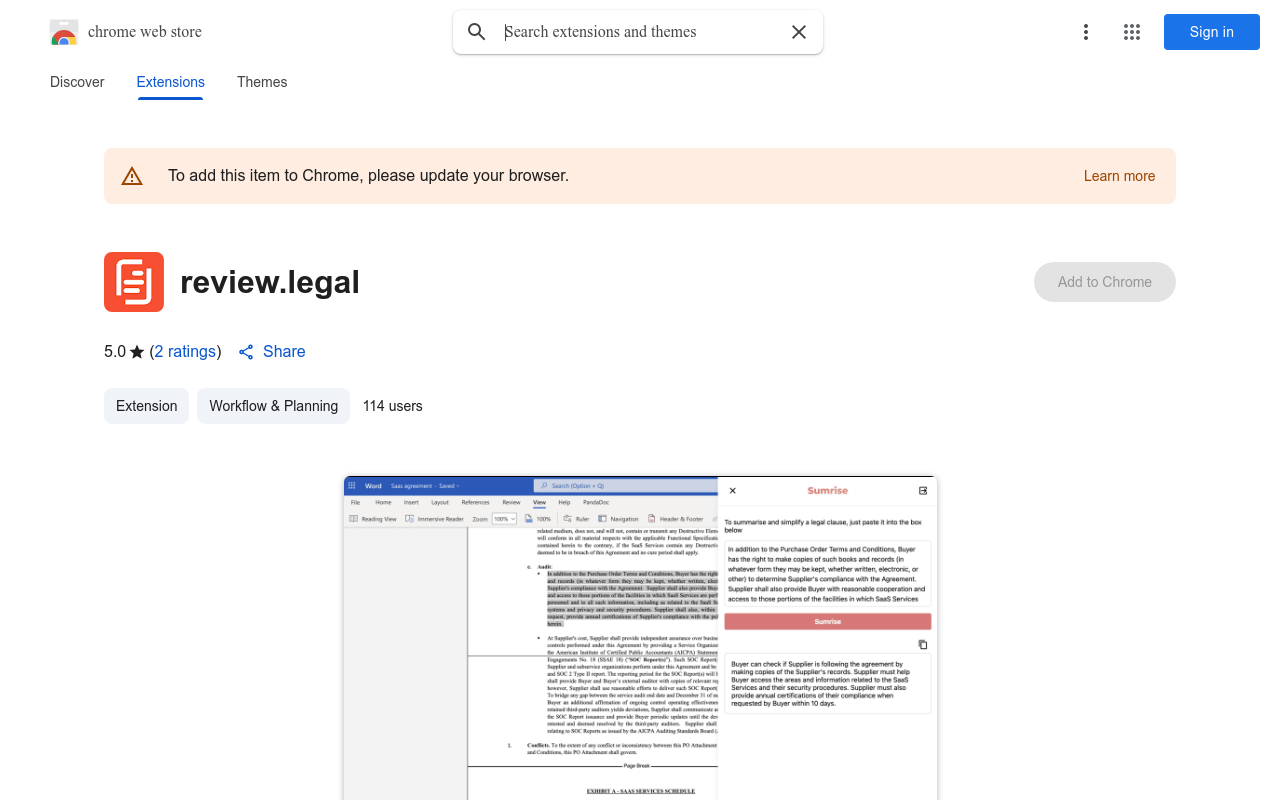Switch to the Themes tab
Screen dimensions: 1280x800
tap(262, 82)
